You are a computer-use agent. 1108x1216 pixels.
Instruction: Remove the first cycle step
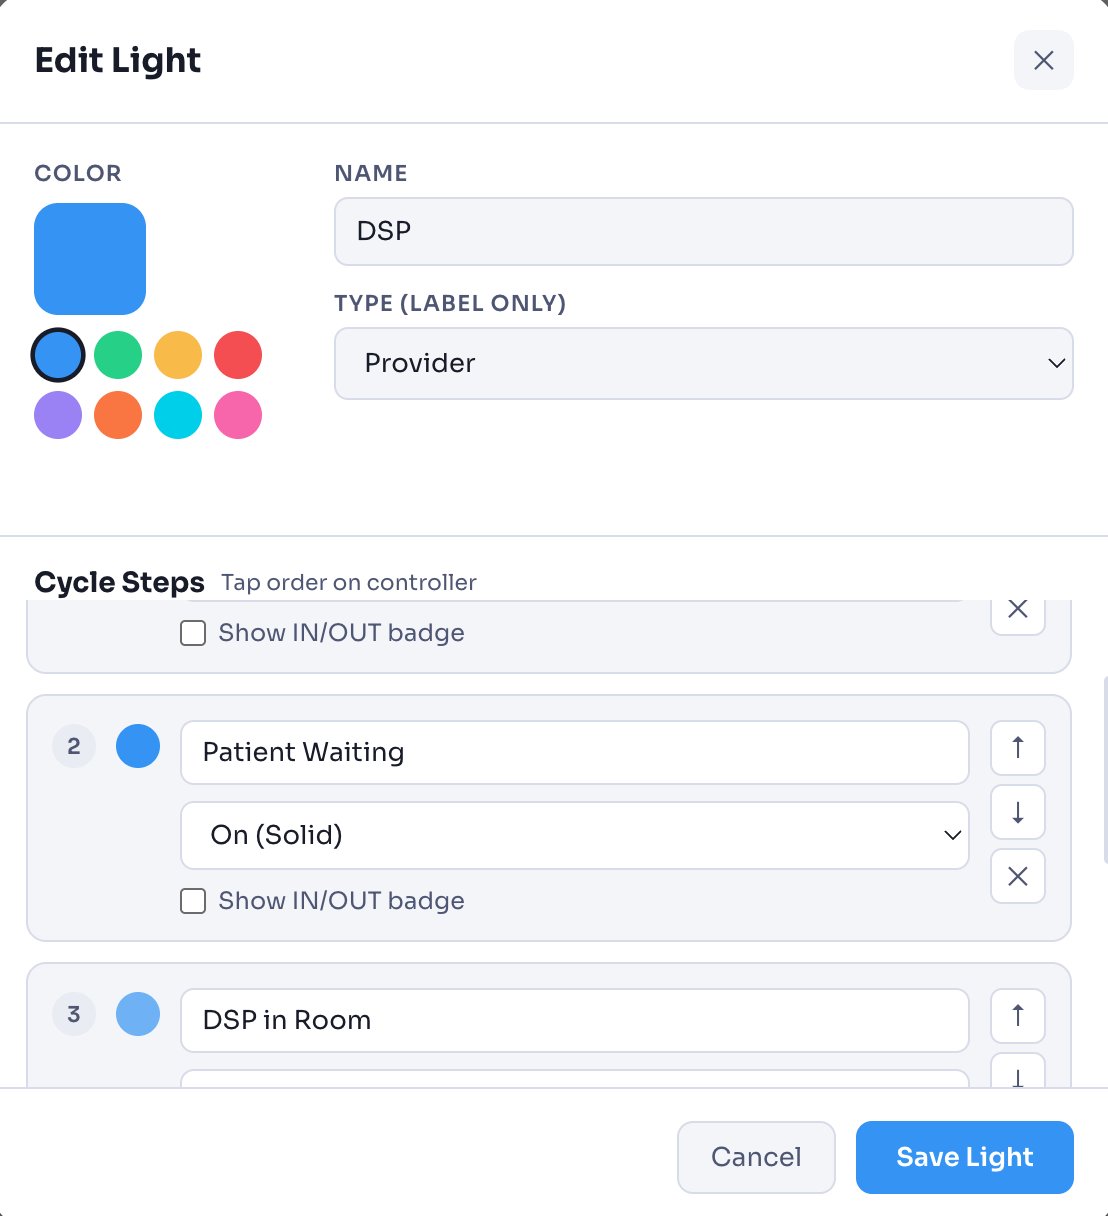[x=1017, y=608]
